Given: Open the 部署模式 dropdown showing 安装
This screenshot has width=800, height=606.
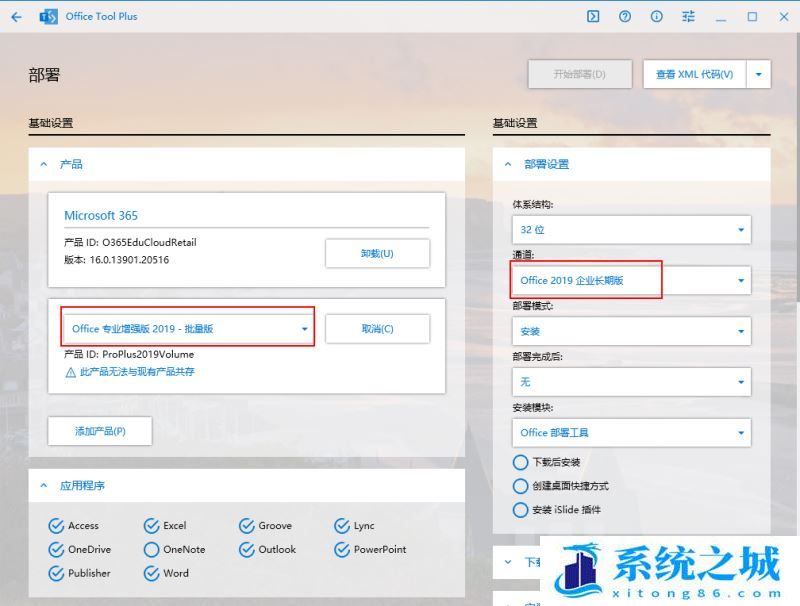Looking at the screenshot, I should point(632,331).
